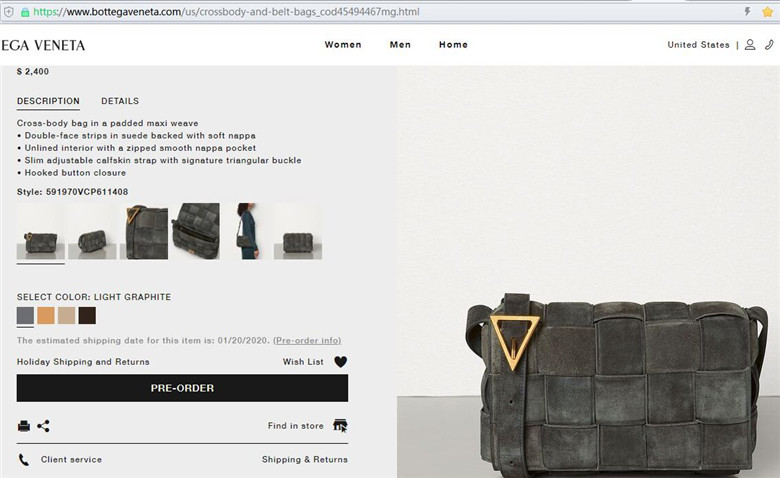This screenshot has height=478, width=780.
Task: Open the Pre-order info link
Action: click(x=307, y=341)
